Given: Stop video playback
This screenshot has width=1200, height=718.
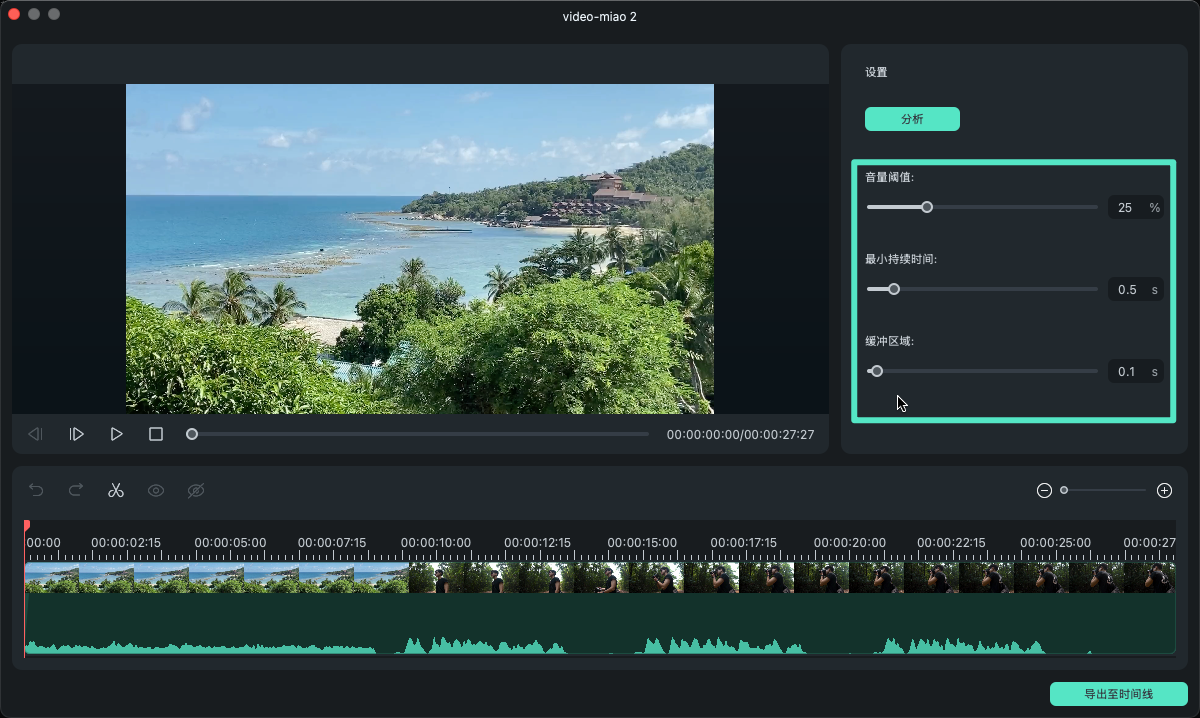Looking at the screenshot, I should pos(156,434).
